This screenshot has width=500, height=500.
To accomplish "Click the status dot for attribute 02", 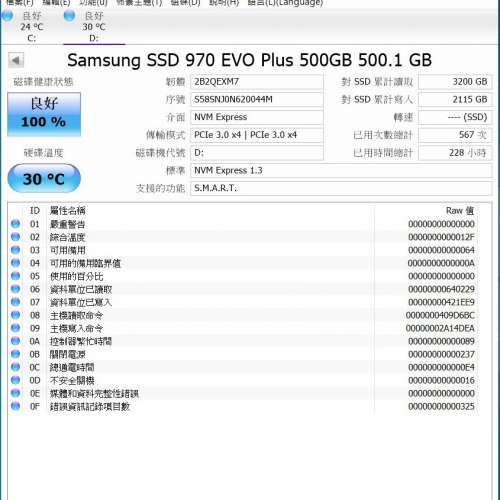I will click(15, 237).
